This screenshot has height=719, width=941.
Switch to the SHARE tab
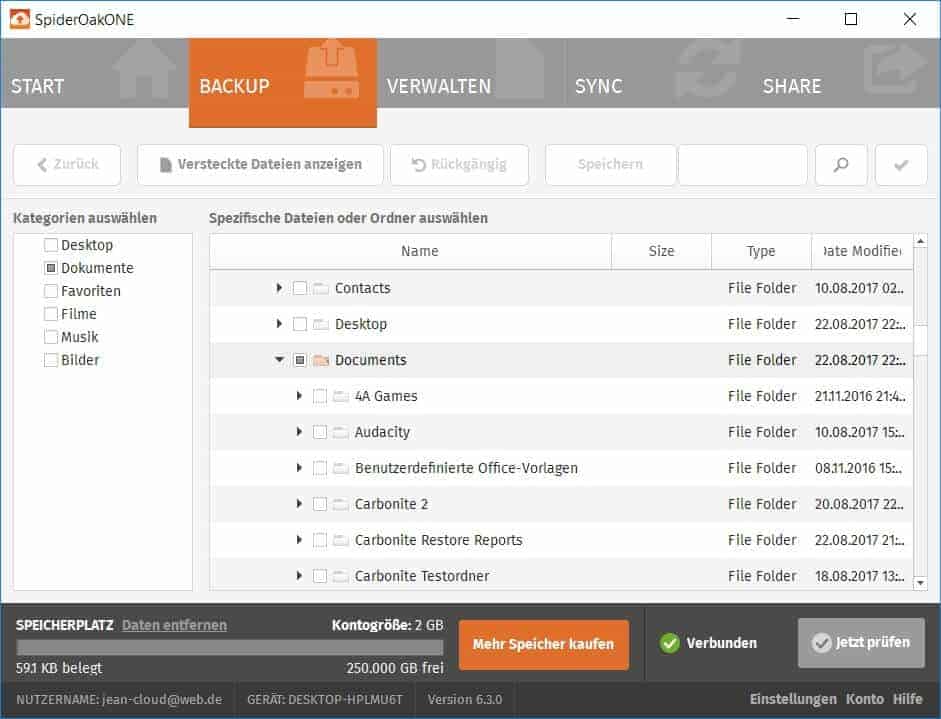coord(846,73)
